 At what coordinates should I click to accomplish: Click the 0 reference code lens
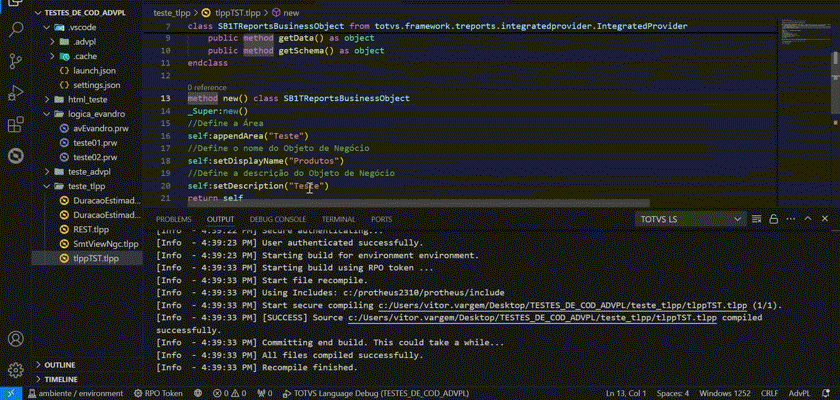[x=207, y=87]
